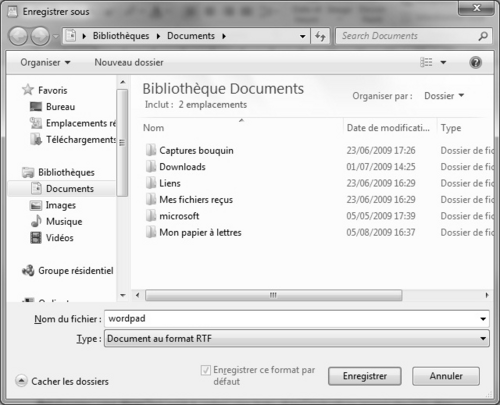Click the Enregistrer button
Screen dimensions: 500x405
(x=365, y=376)
